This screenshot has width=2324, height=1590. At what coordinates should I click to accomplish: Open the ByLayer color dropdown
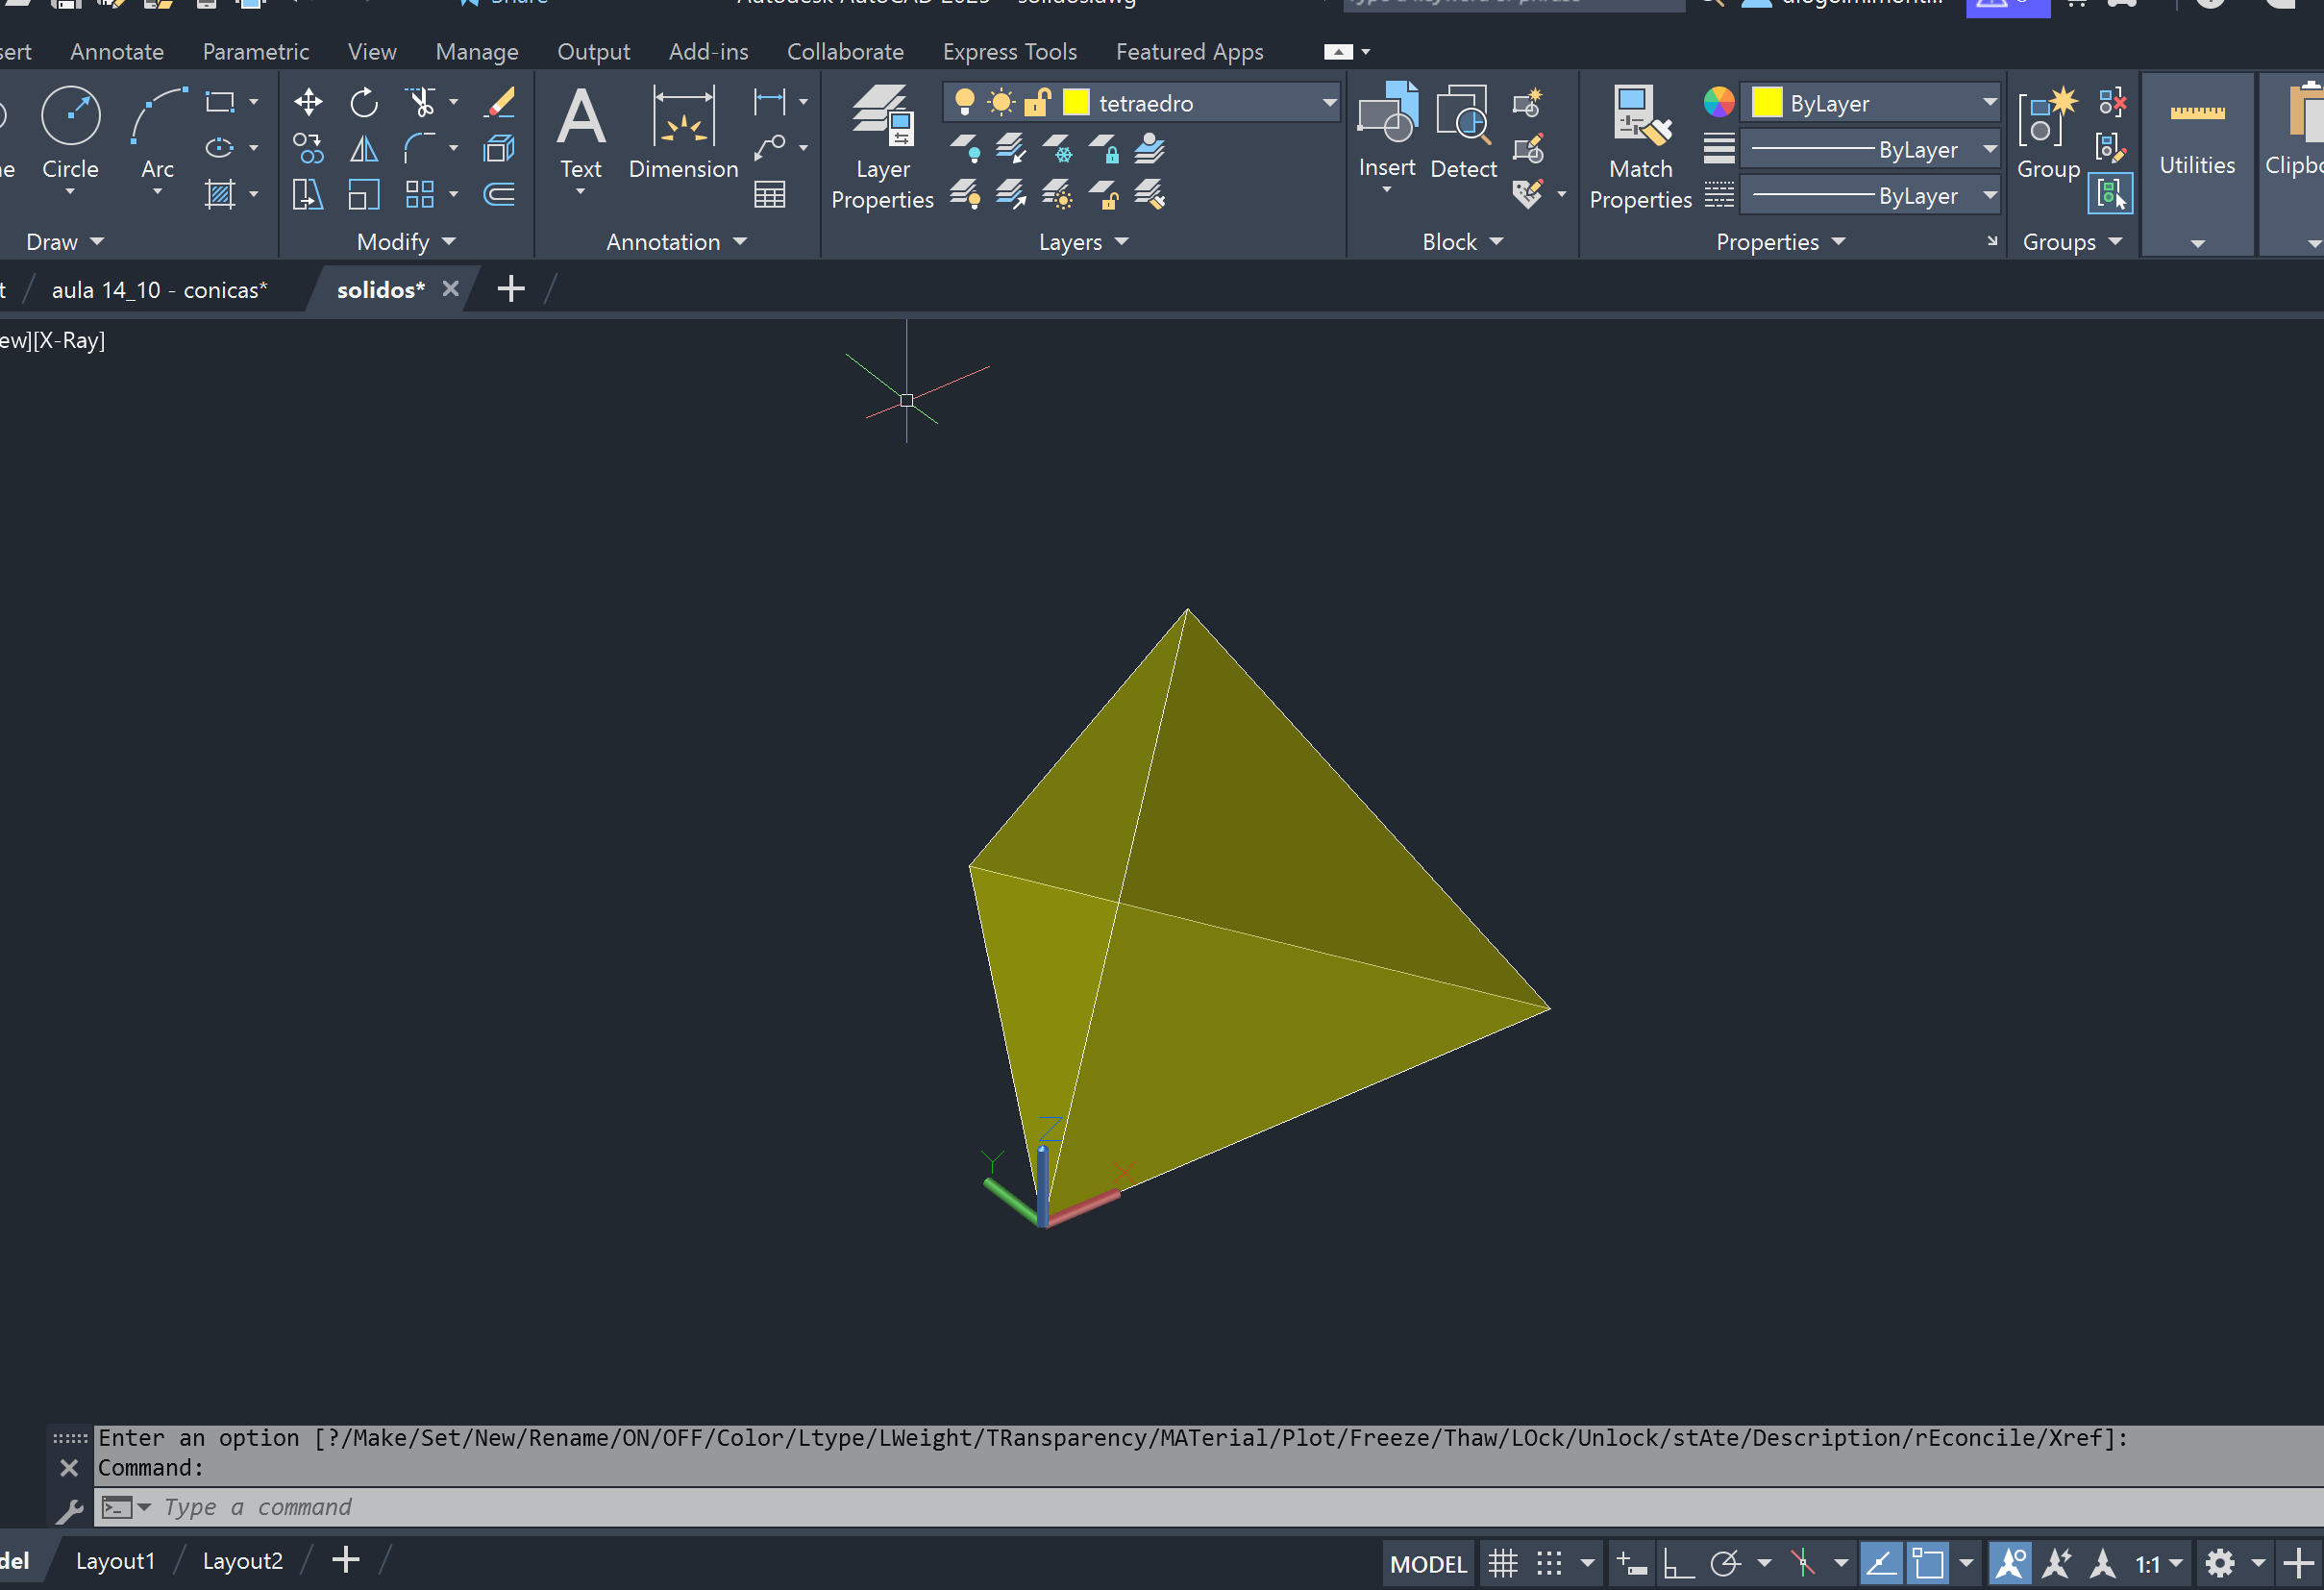(x=1989, y=102)
